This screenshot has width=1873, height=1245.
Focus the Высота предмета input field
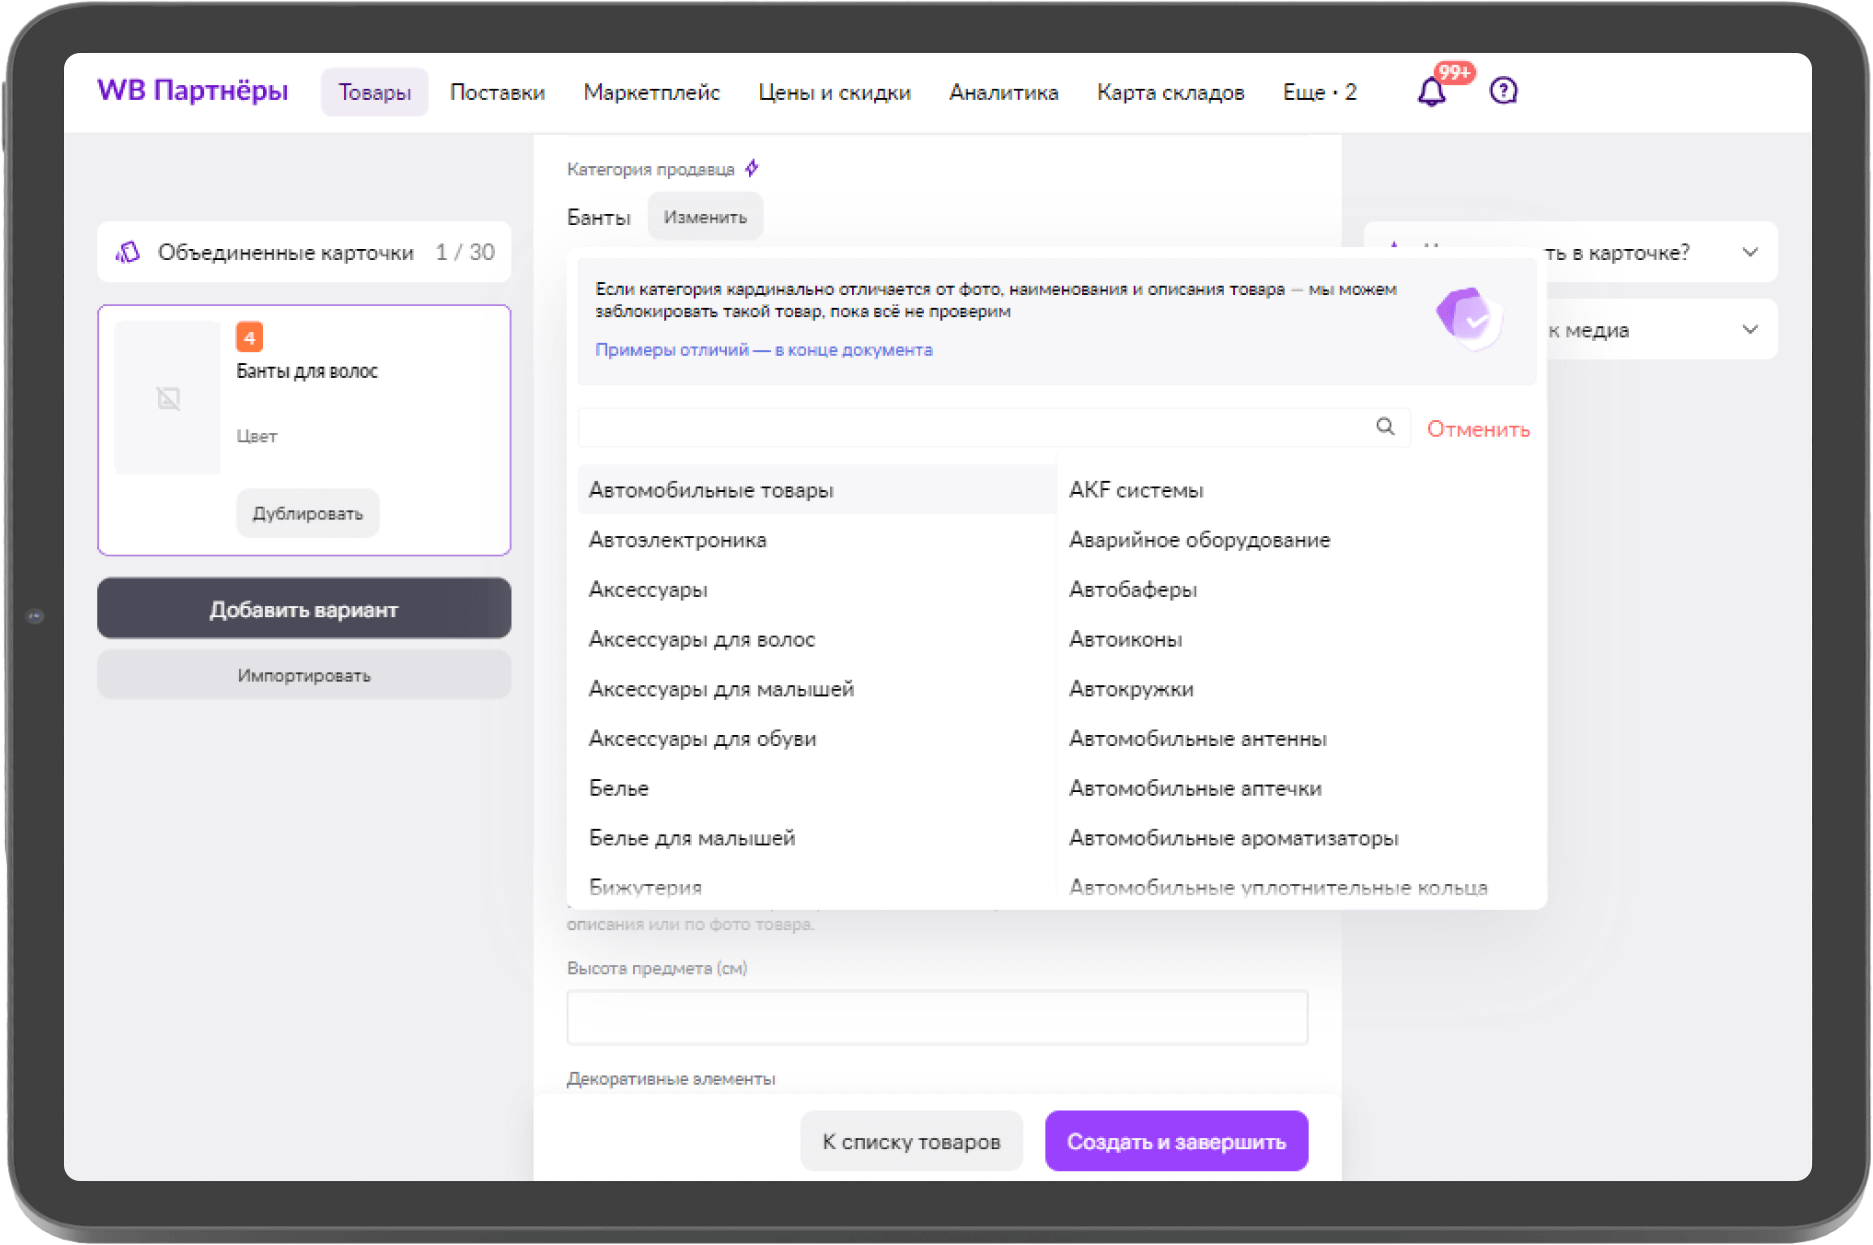coord(936,1017)
